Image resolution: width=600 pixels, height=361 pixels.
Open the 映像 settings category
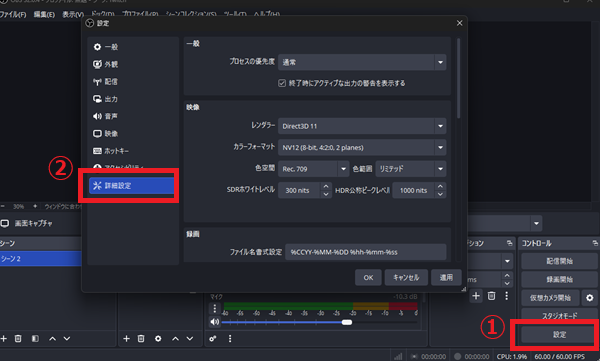pos(133,133)
